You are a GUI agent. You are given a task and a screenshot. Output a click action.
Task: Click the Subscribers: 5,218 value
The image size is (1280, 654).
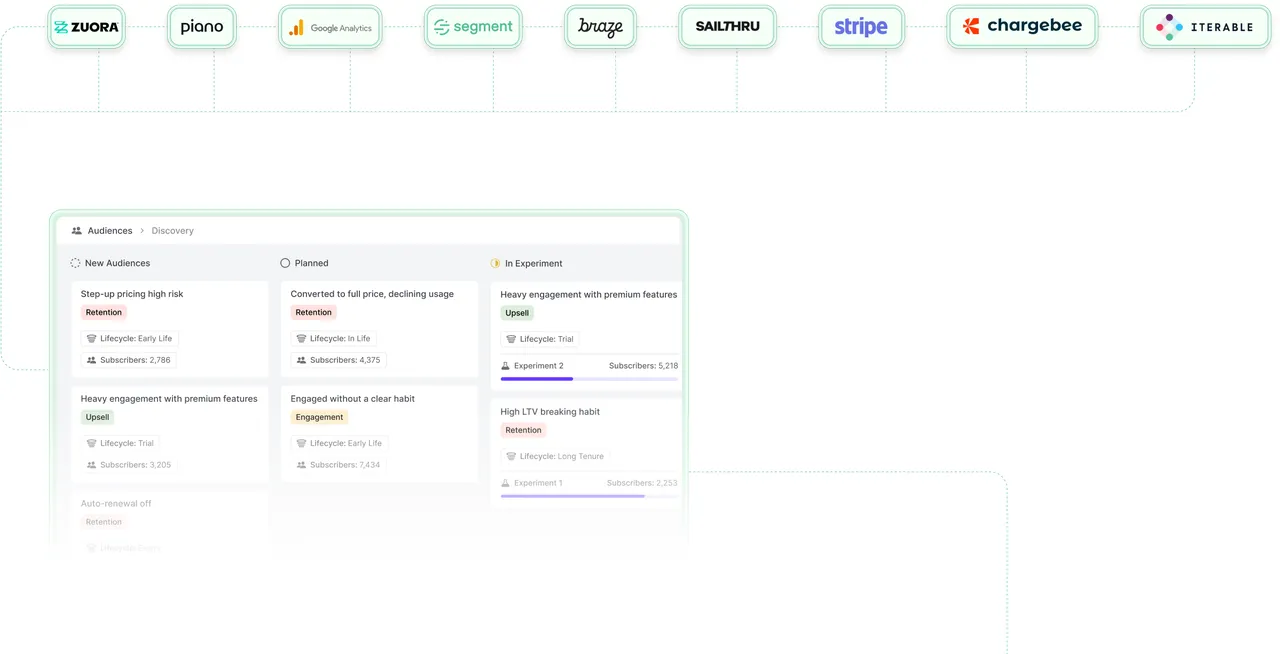coord(643,366)
